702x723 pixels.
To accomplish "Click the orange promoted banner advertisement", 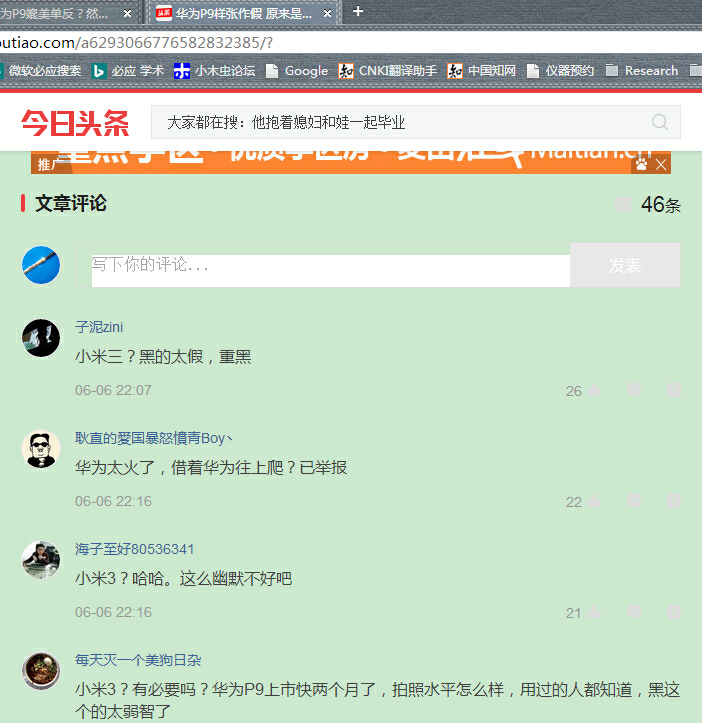I will tap(351, 162).
